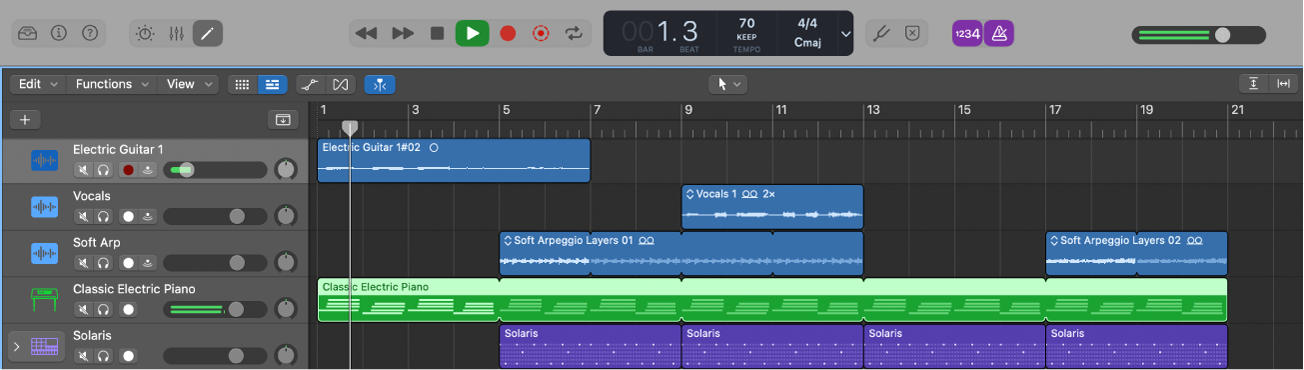Screen dimensions: 1304x370
Task: Switch to grid view button
Action: 242,85
